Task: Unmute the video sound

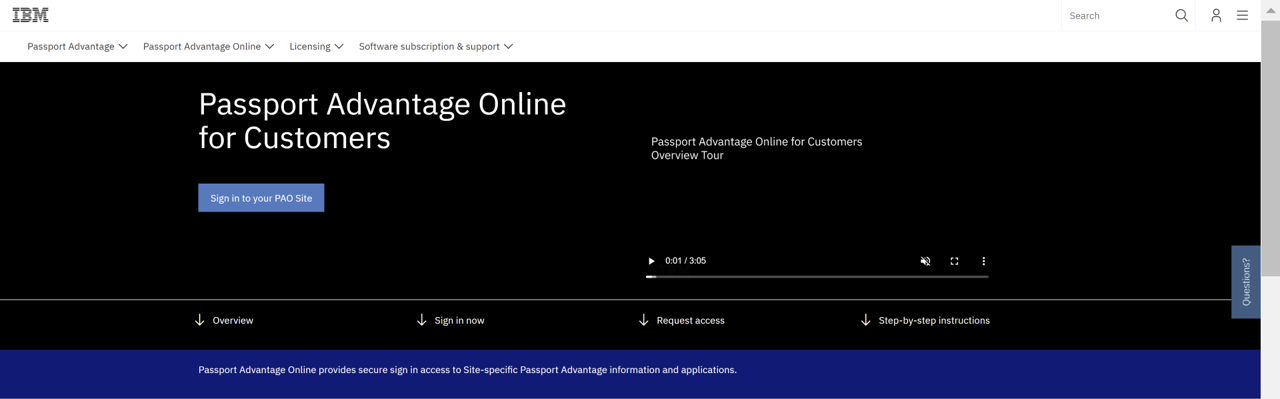Action: [925, 261]
